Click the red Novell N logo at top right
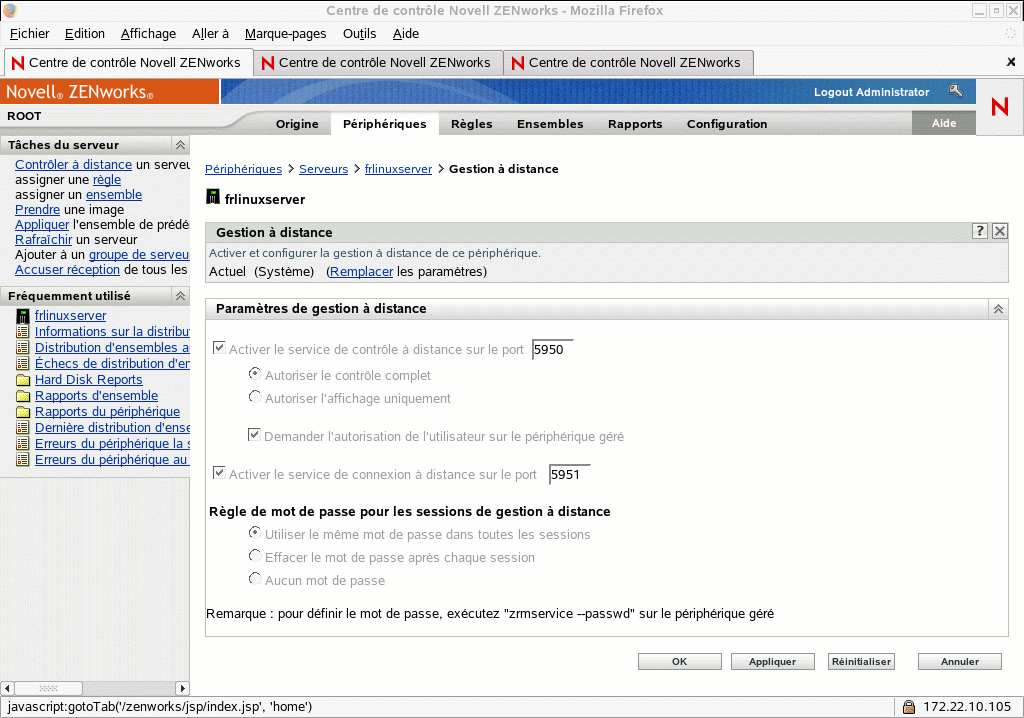Image resolution: width=1024 pixels, height=718 pixels. [x=999, y=106]
